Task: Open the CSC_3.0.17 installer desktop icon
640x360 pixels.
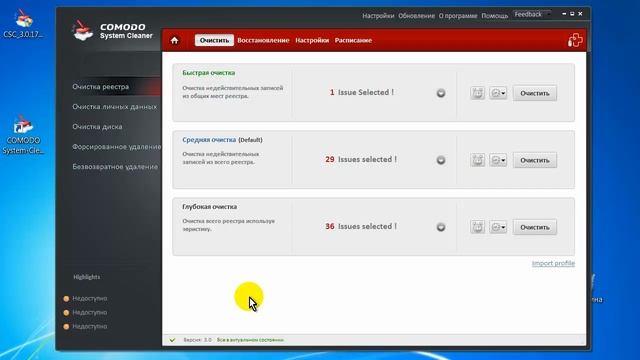Action: [23, 24]
